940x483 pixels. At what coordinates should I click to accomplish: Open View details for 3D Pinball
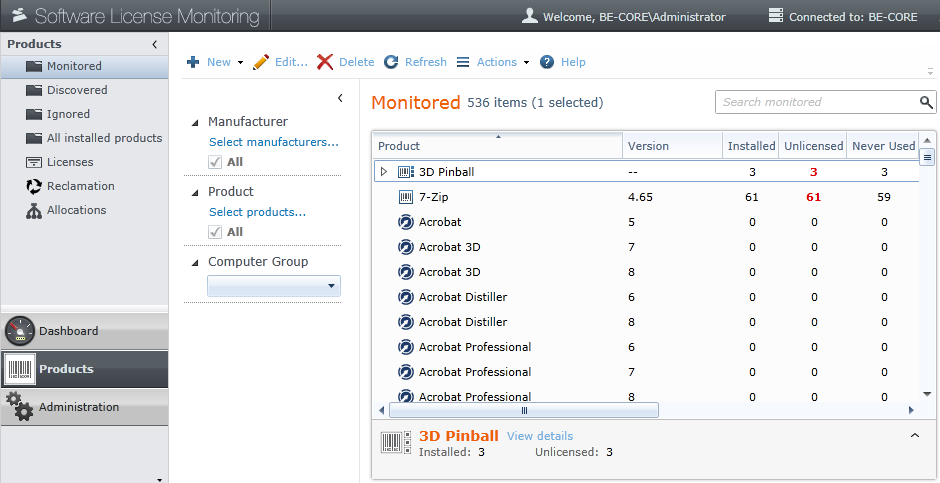(x=540, y=436)
